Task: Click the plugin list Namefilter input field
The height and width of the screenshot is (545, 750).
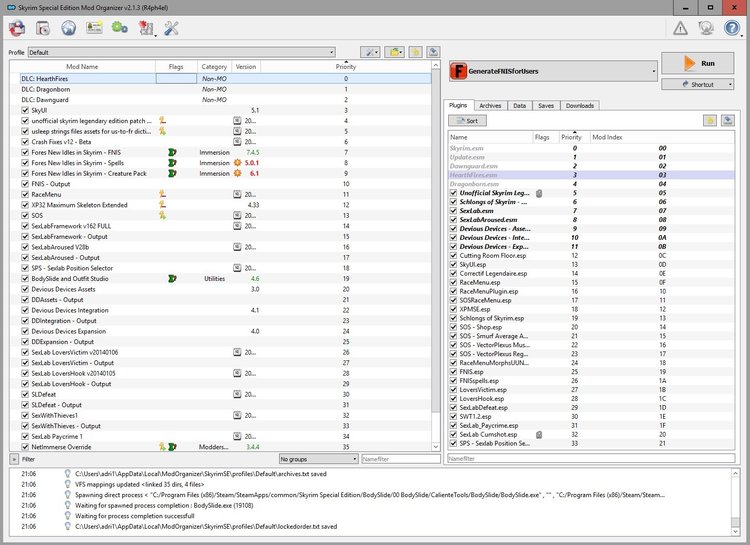Action: click(591, 458)
